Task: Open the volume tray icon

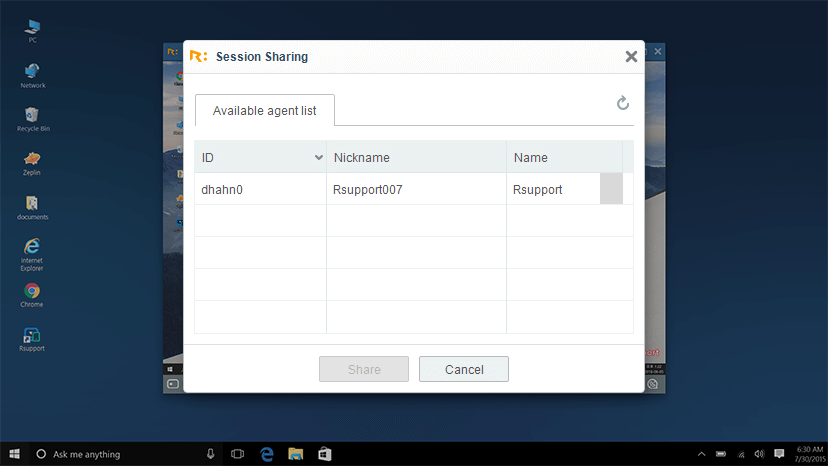Action: (x=759, y=454)
